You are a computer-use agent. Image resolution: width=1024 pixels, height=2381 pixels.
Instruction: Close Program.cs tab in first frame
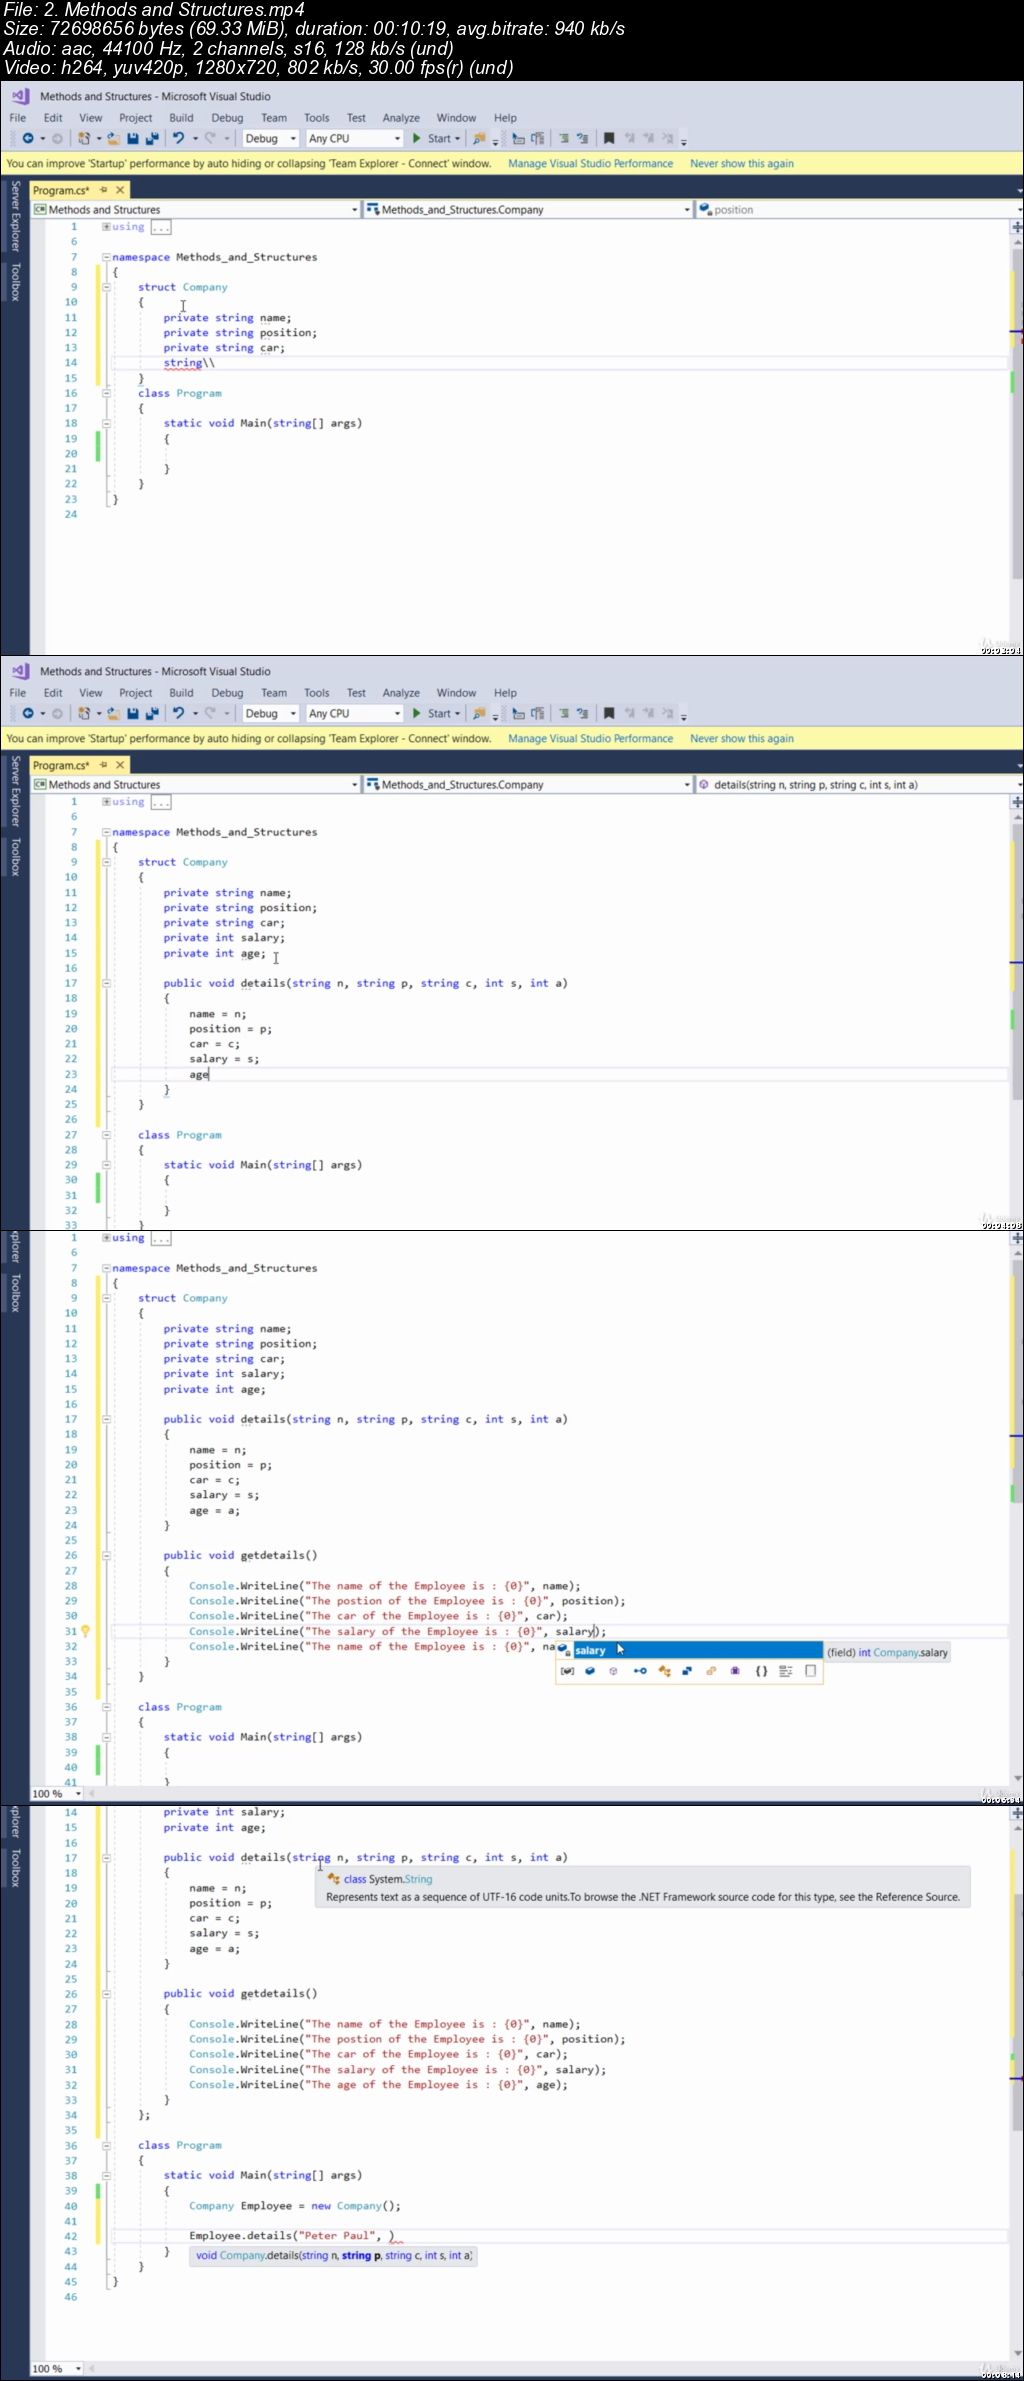pyautogui.click(x=120, y=190)
